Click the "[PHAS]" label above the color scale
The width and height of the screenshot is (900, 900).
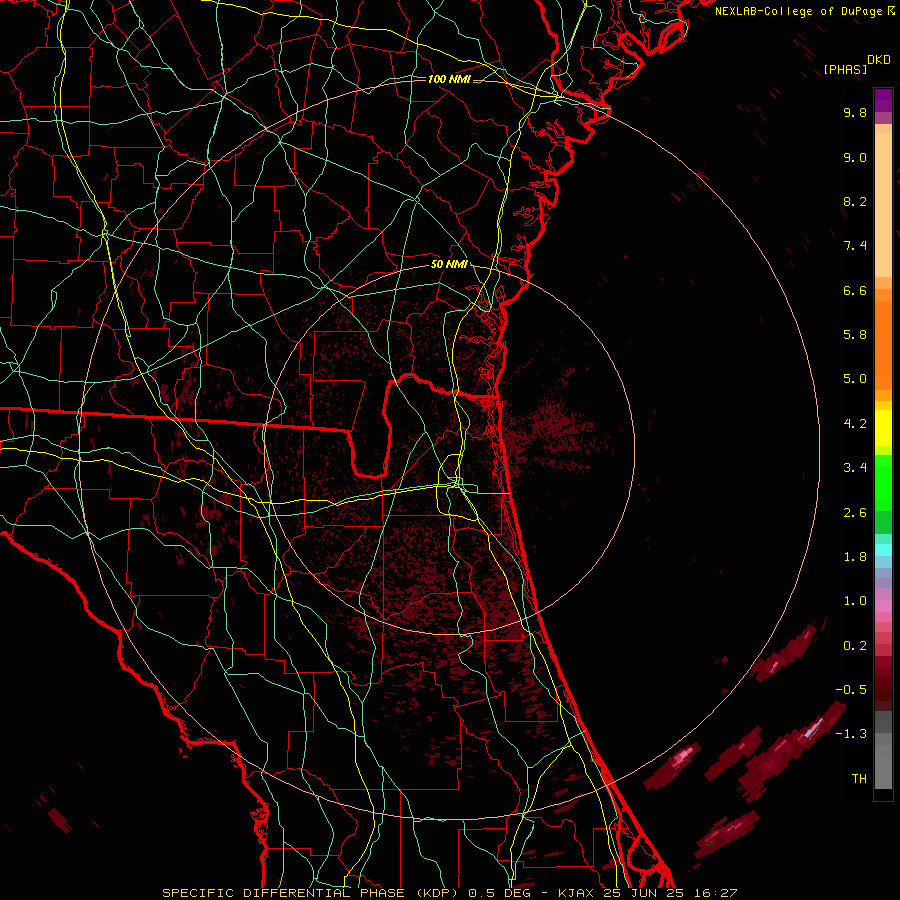tap(845, 69)
